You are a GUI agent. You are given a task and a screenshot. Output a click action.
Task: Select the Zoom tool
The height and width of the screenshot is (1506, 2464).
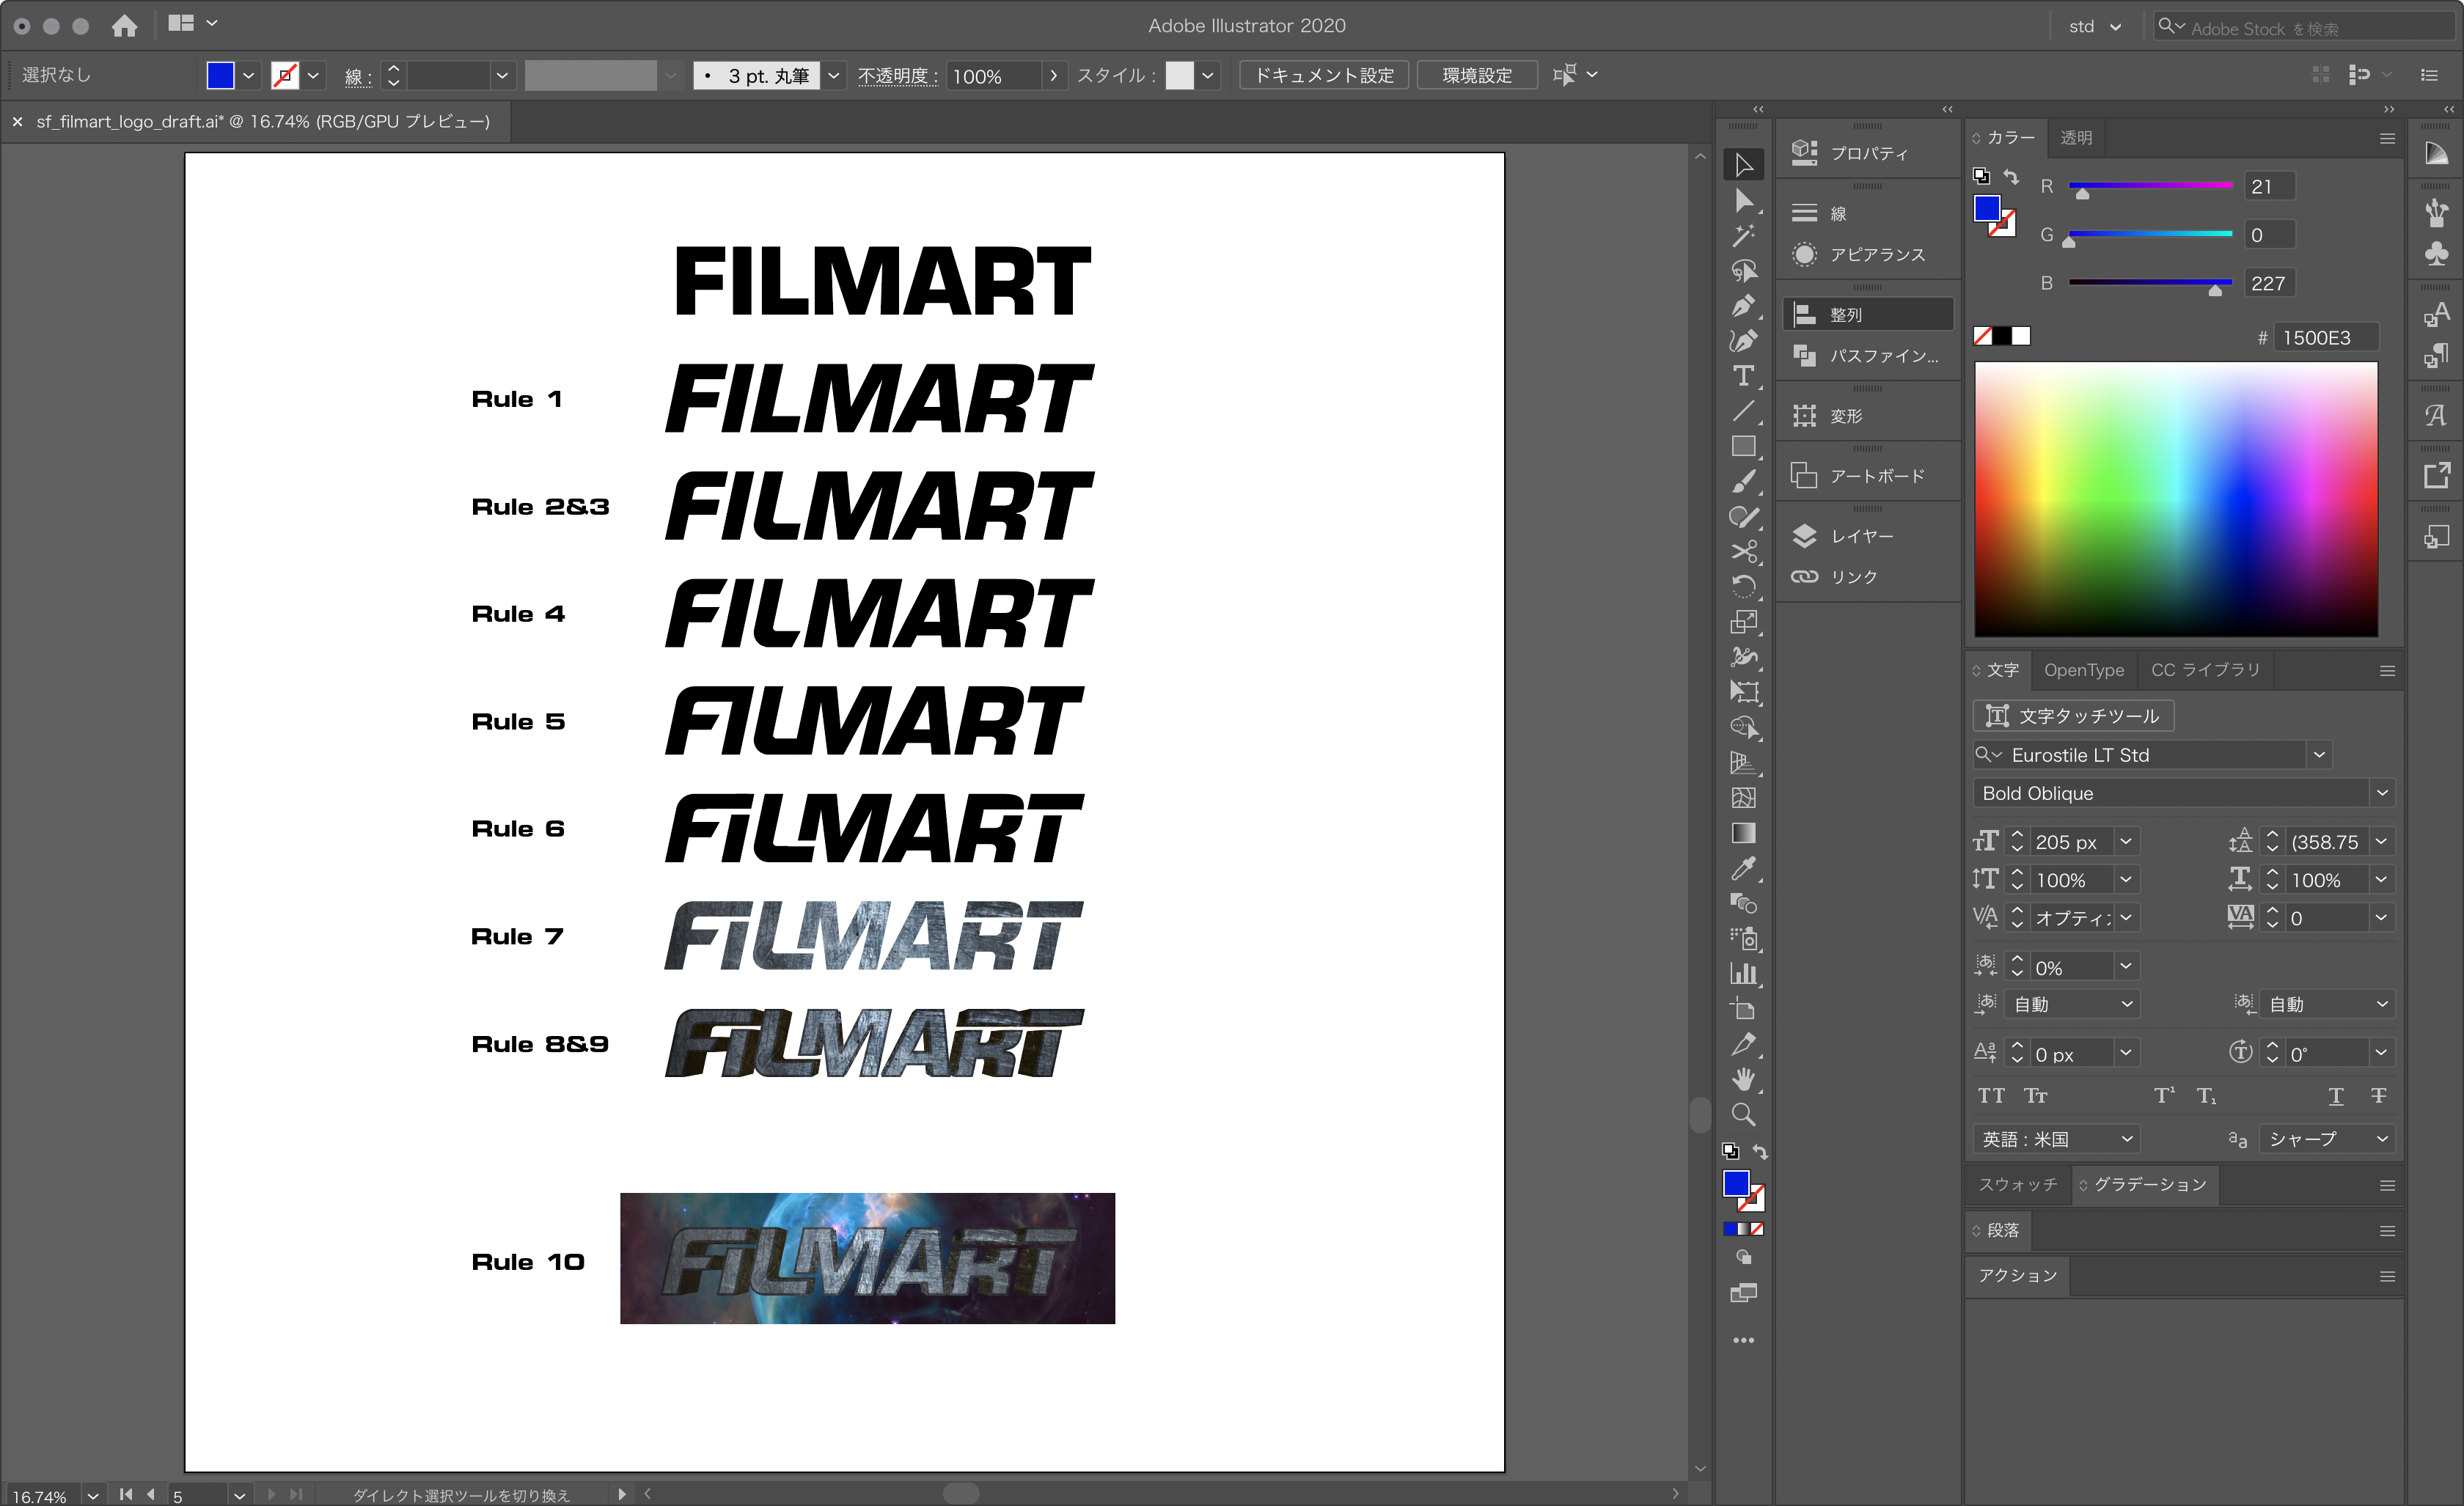click(1743, 1114)
